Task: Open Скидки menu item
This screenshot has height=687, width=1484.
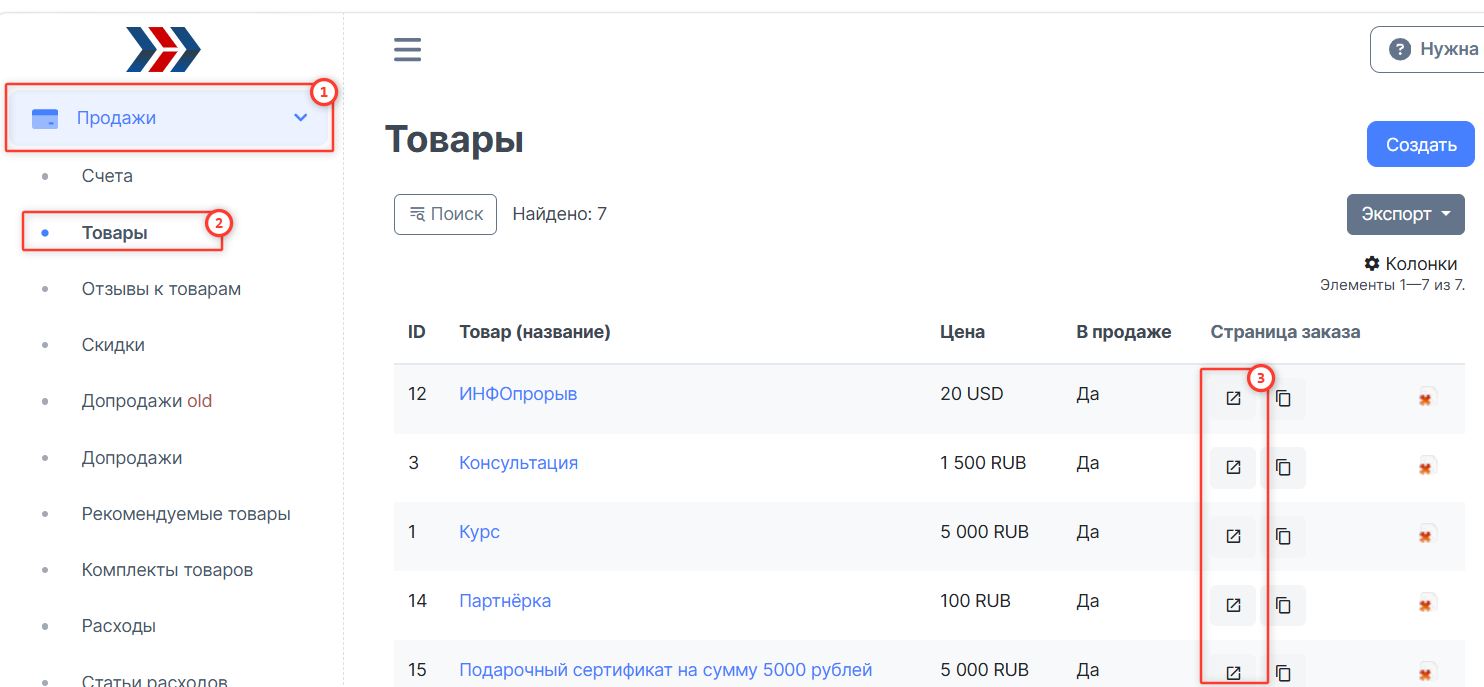Action: click(x=113, y=345)
